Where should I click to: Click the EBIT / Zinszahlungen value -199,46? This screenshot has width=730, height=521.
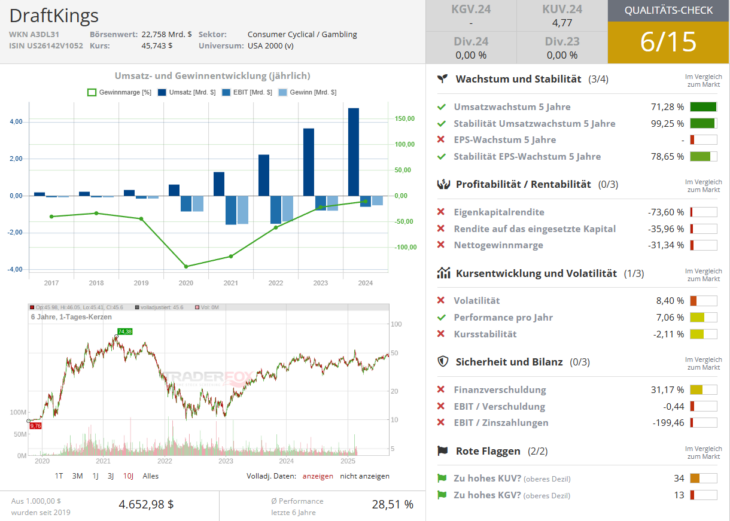point(668,423)
